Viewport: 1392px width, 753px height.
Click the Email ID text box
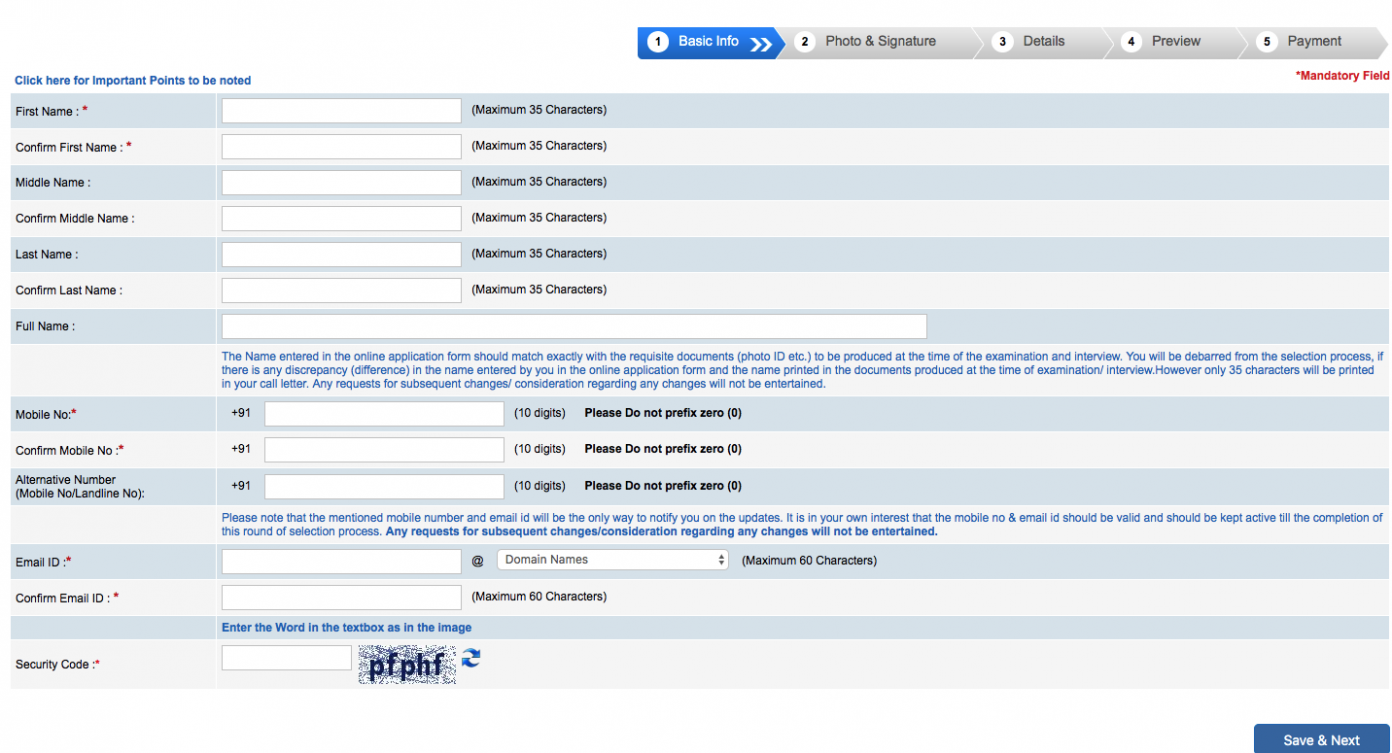click(341, 562)
